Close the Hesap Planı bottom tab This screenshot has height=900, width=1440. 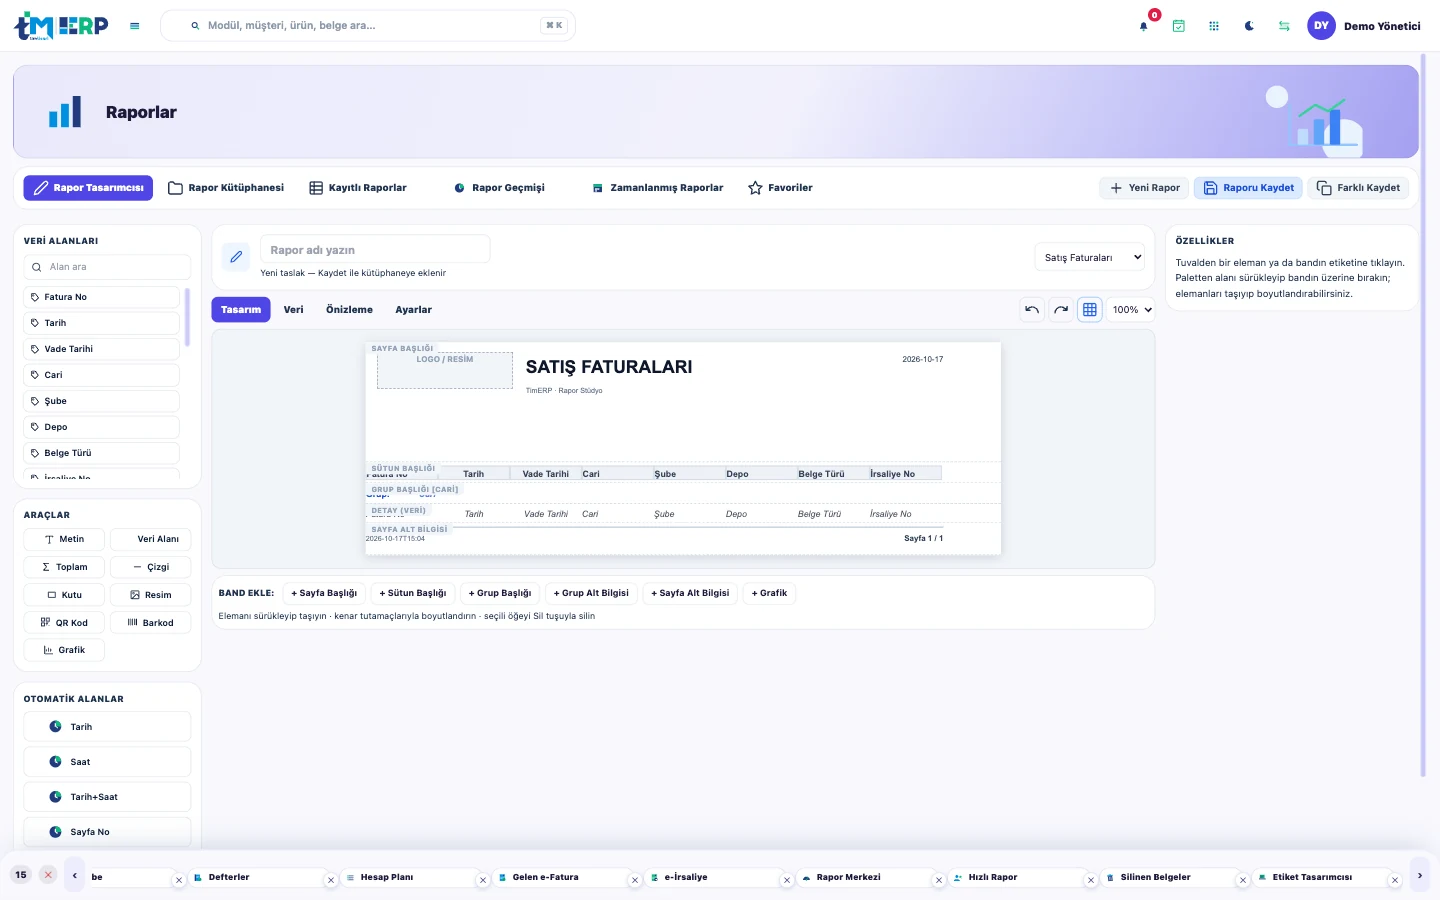[483, 881]
